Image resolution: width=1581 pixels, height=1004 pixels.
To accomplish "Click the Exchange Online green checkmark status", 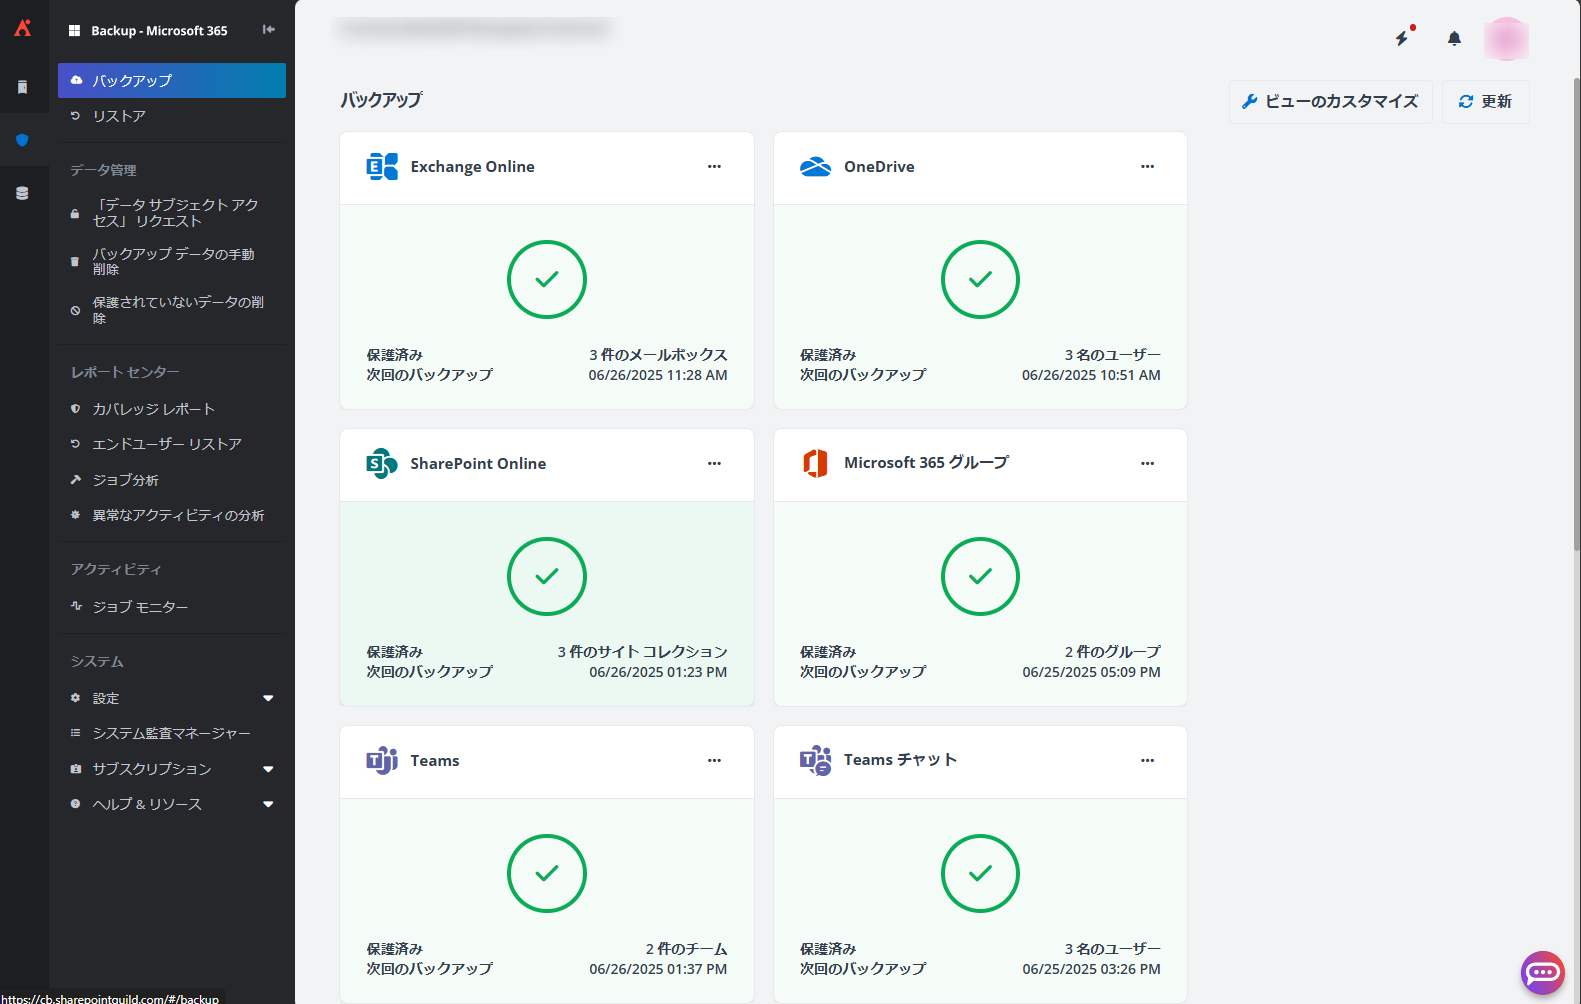I will [x=547, y=279].
